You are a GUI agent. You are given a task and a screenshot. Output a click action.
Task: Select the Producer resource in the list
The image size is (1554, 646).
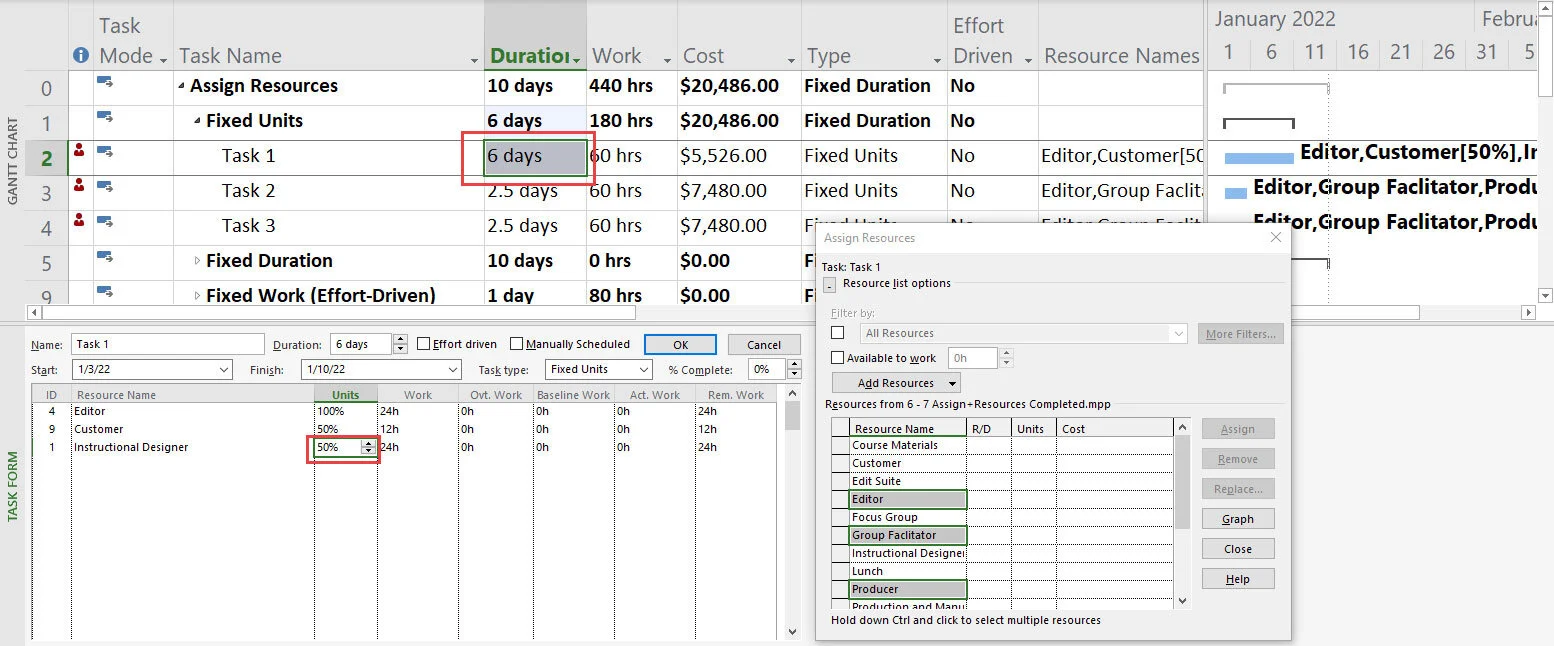(x=908, y=589)
